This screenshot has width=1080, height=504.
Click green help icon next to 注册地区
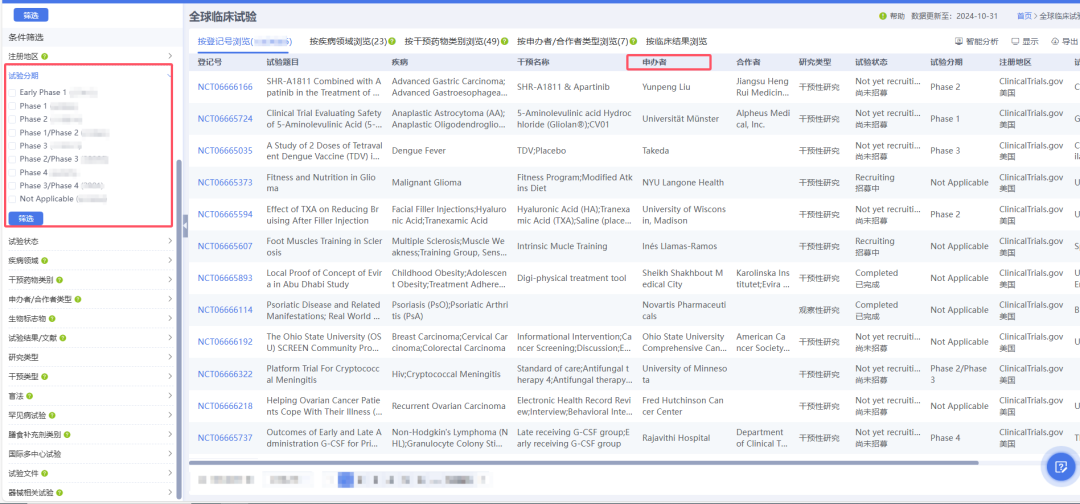point(44,56)
